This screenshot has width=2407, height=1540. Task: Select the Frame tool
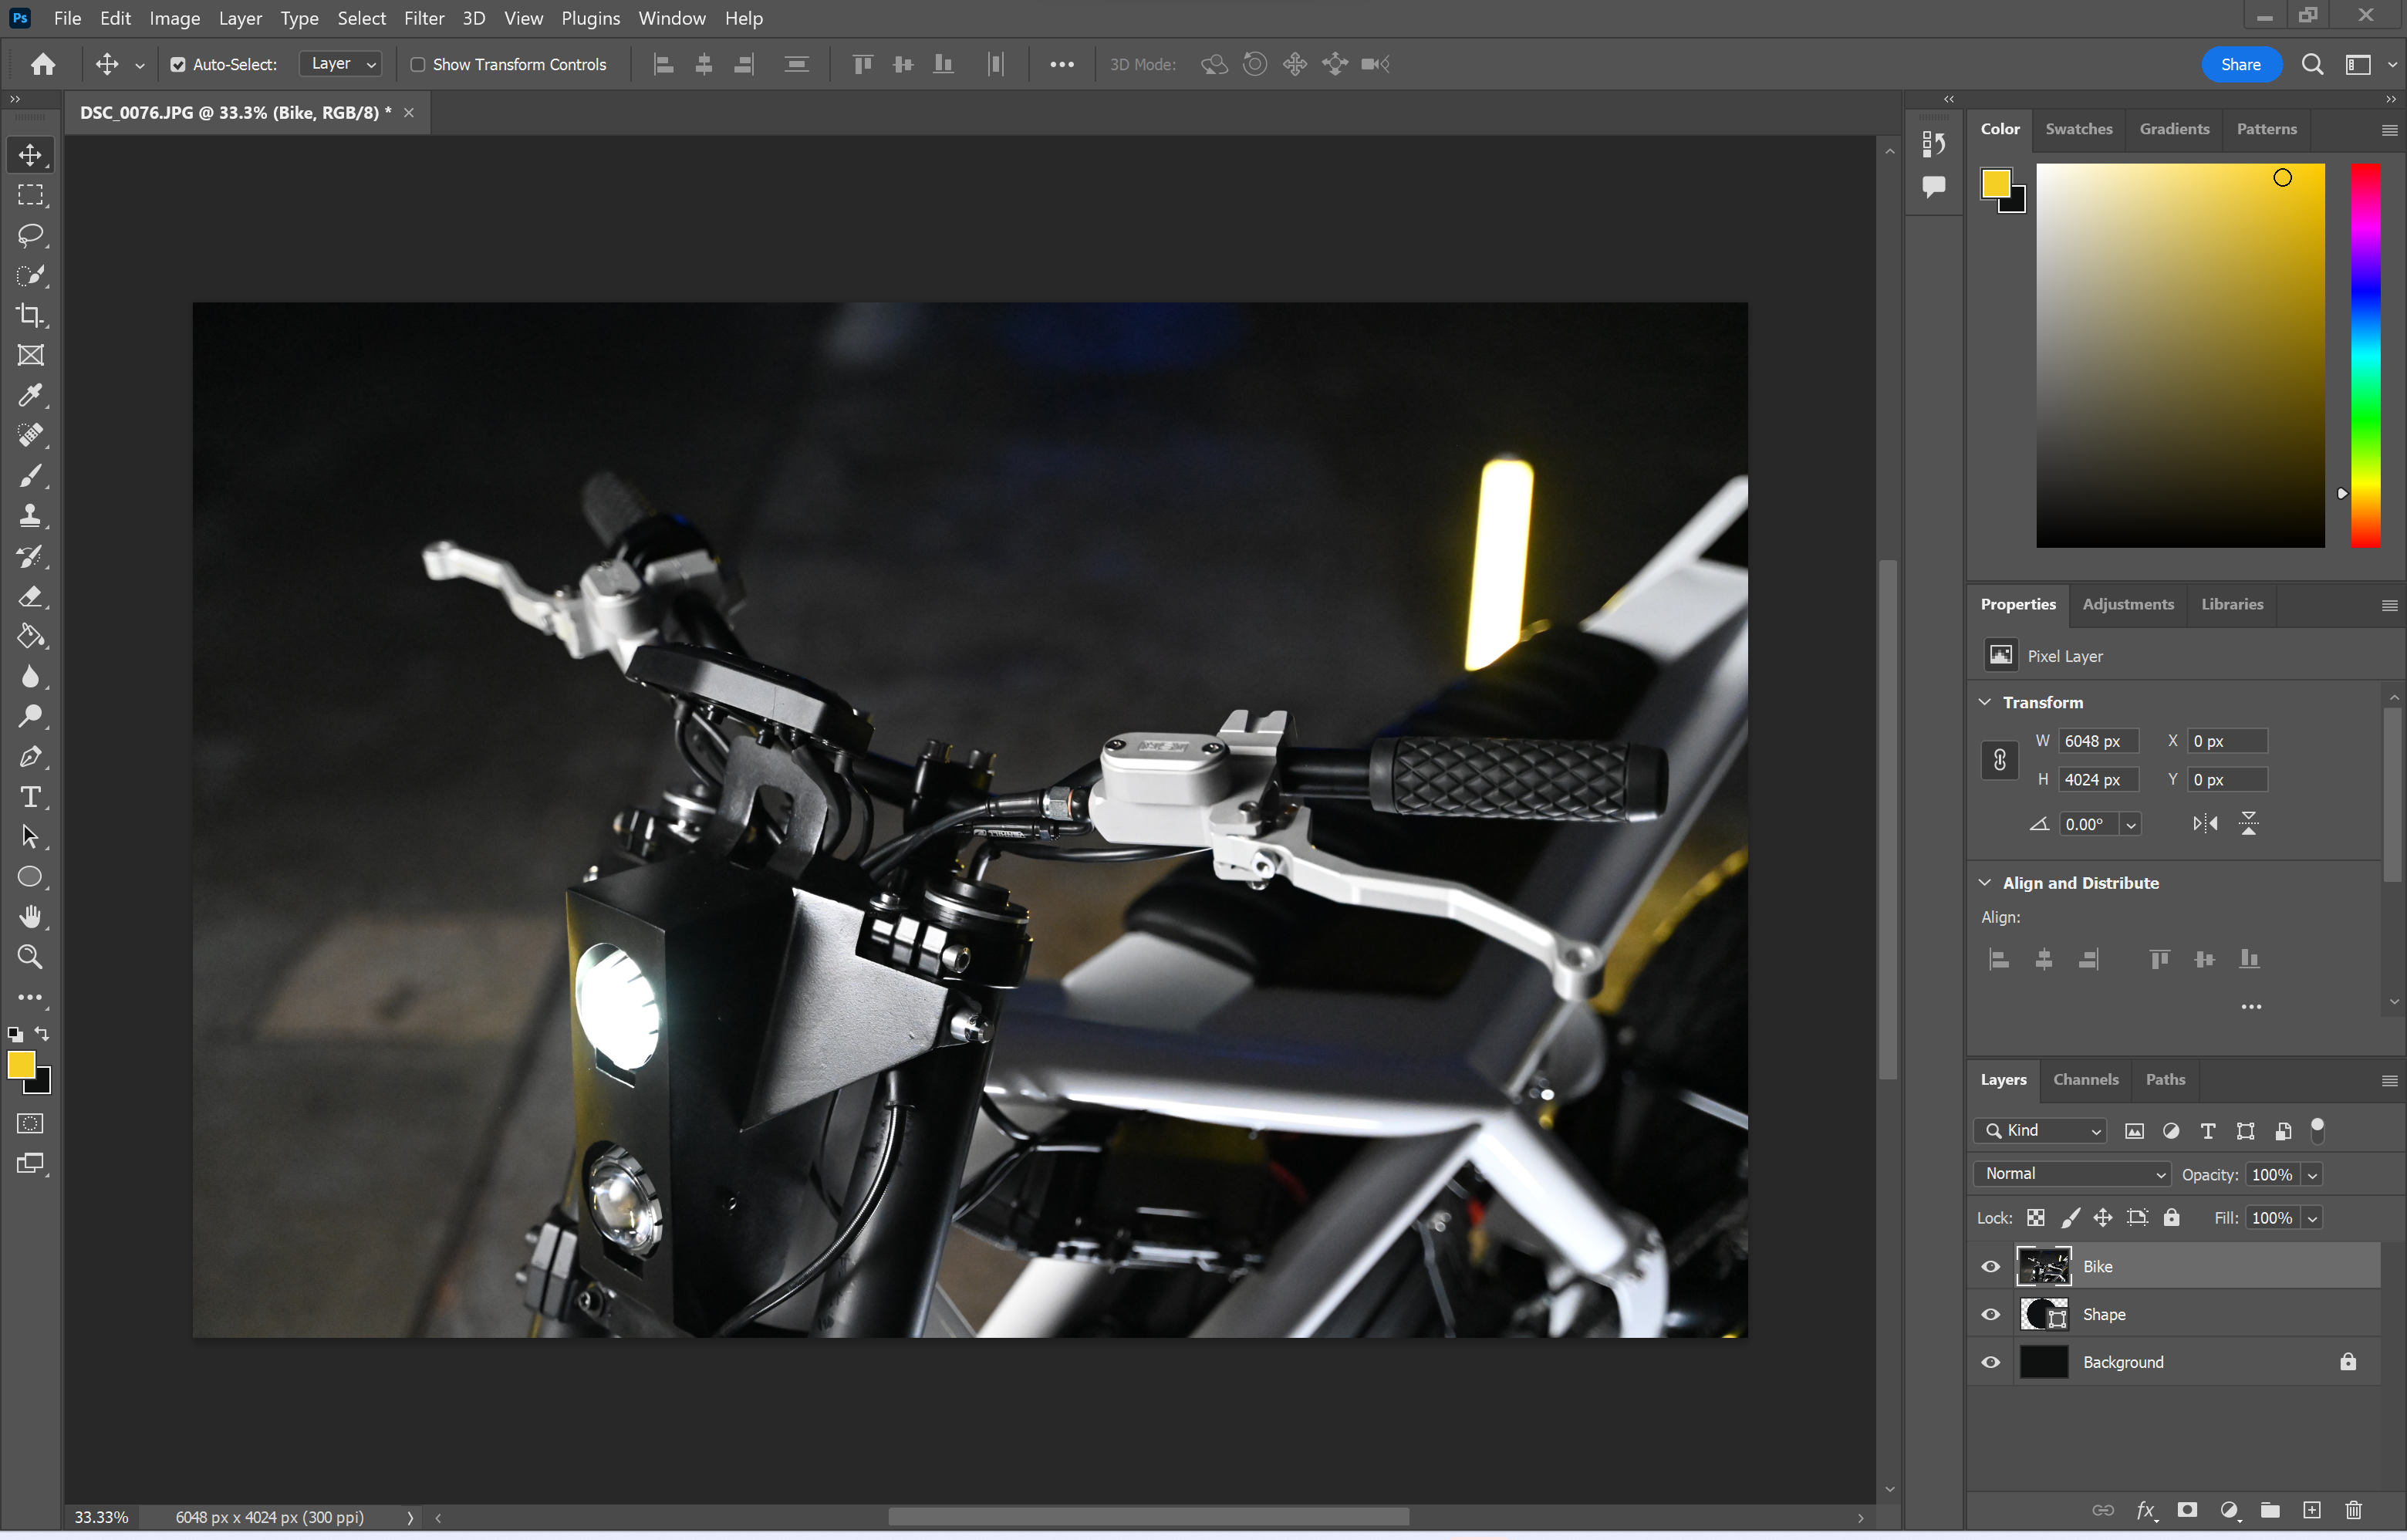point(30,355)
